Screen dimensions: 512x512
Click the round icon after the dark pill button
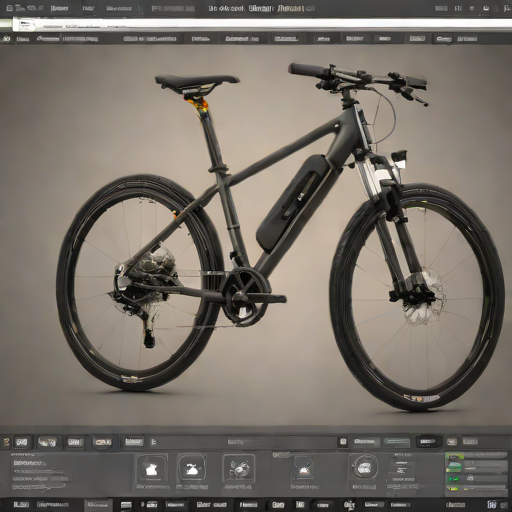pyautogui.click(x=452, y=442)
